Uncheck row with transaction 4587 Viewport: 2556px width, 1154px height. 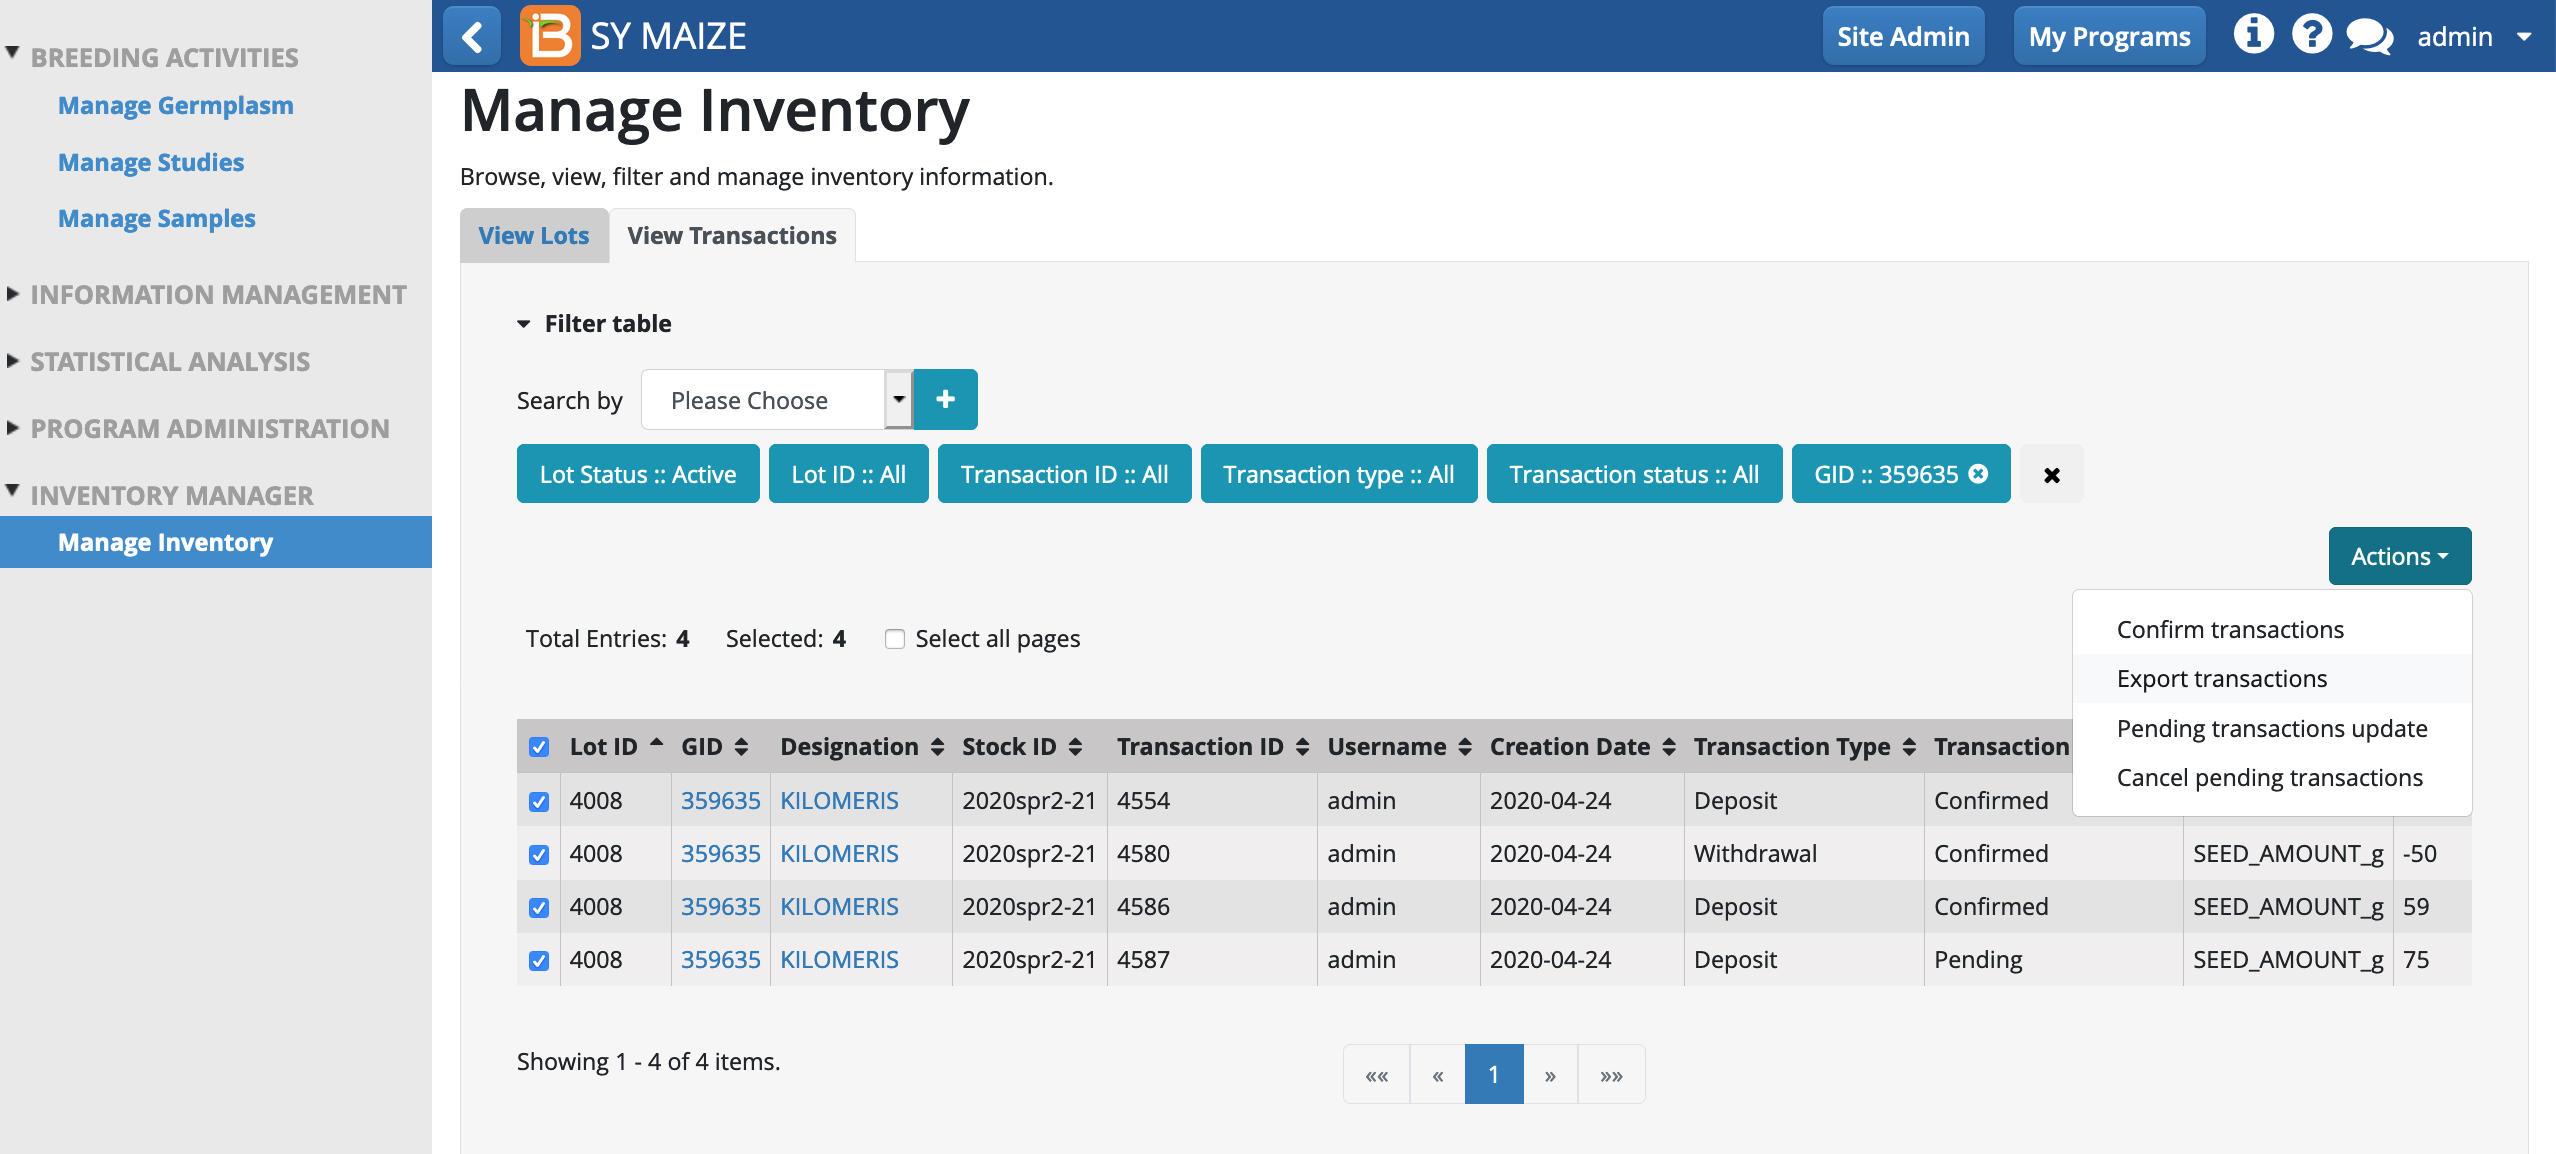pyautogui.click(x=539, y=961)
